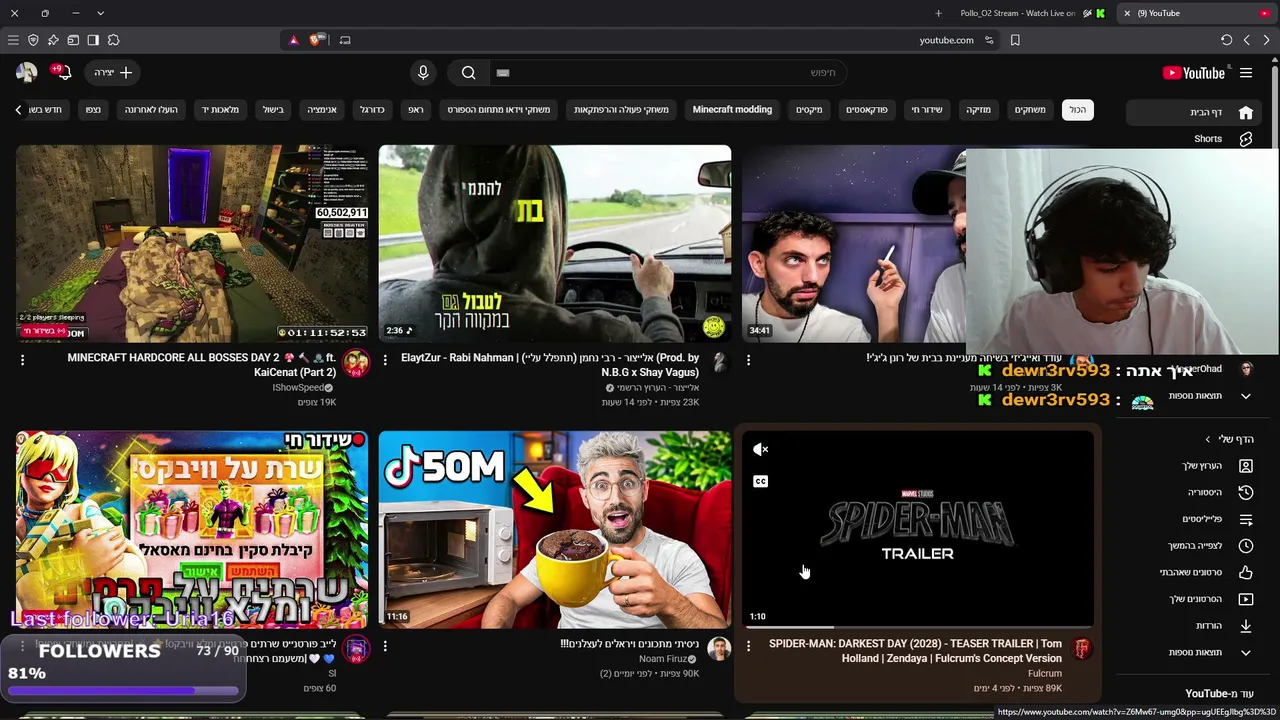
Task: Toggle the browser side panel icon
Action: 93,40
